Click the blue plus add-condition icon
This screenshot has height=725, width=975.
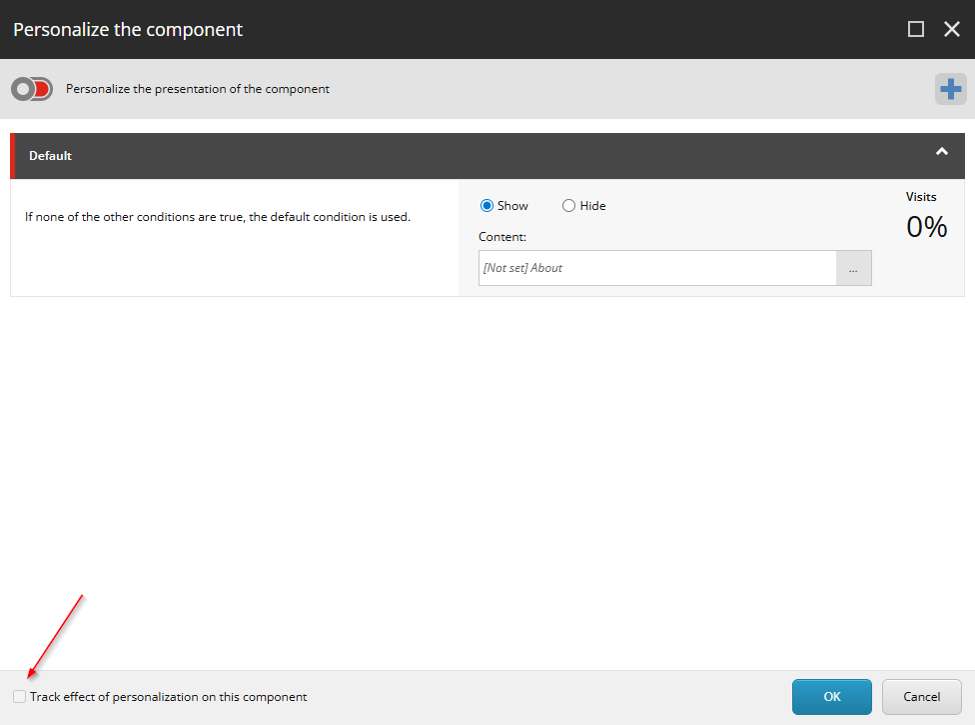pyautogui.click(x=950, y=89)
